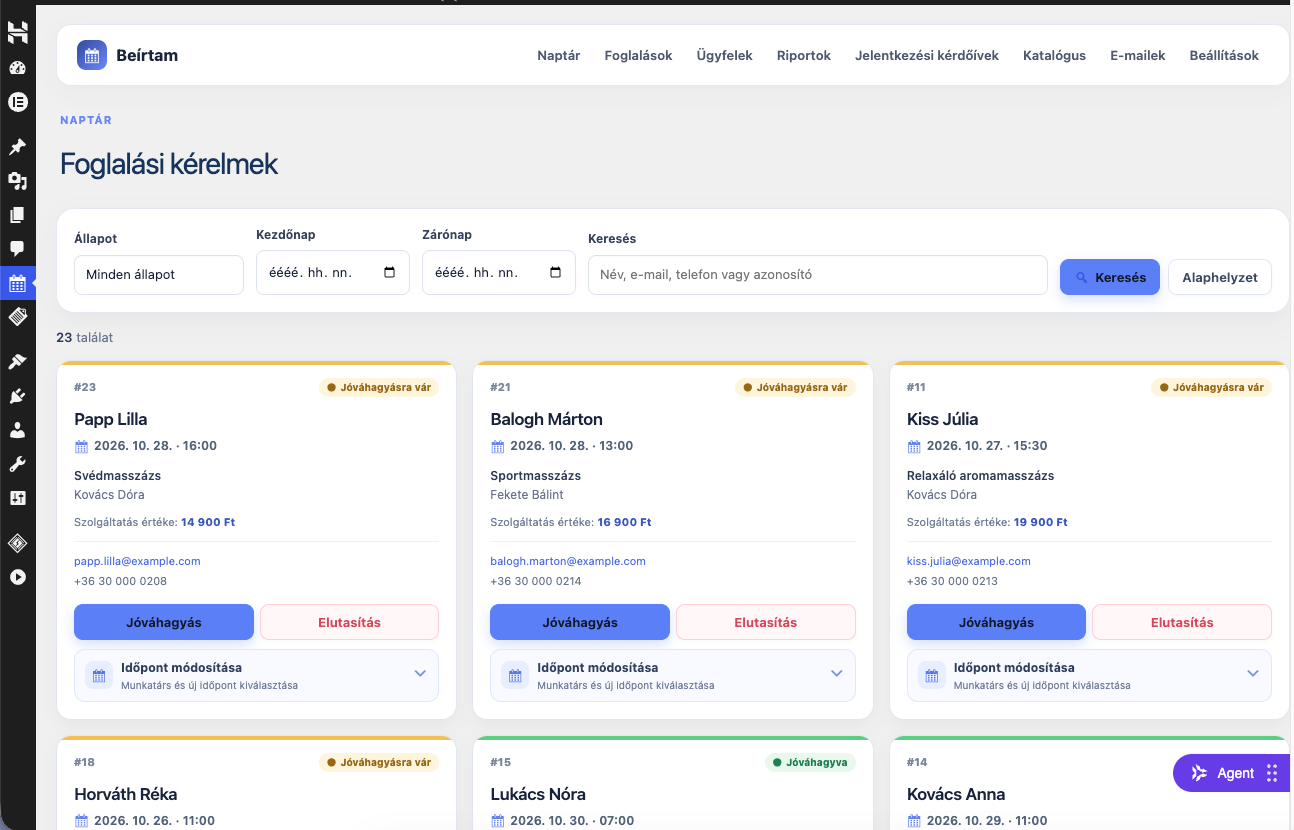
Task: Click the Elementor icon in the sidebar
Action: tap(17, 101)
